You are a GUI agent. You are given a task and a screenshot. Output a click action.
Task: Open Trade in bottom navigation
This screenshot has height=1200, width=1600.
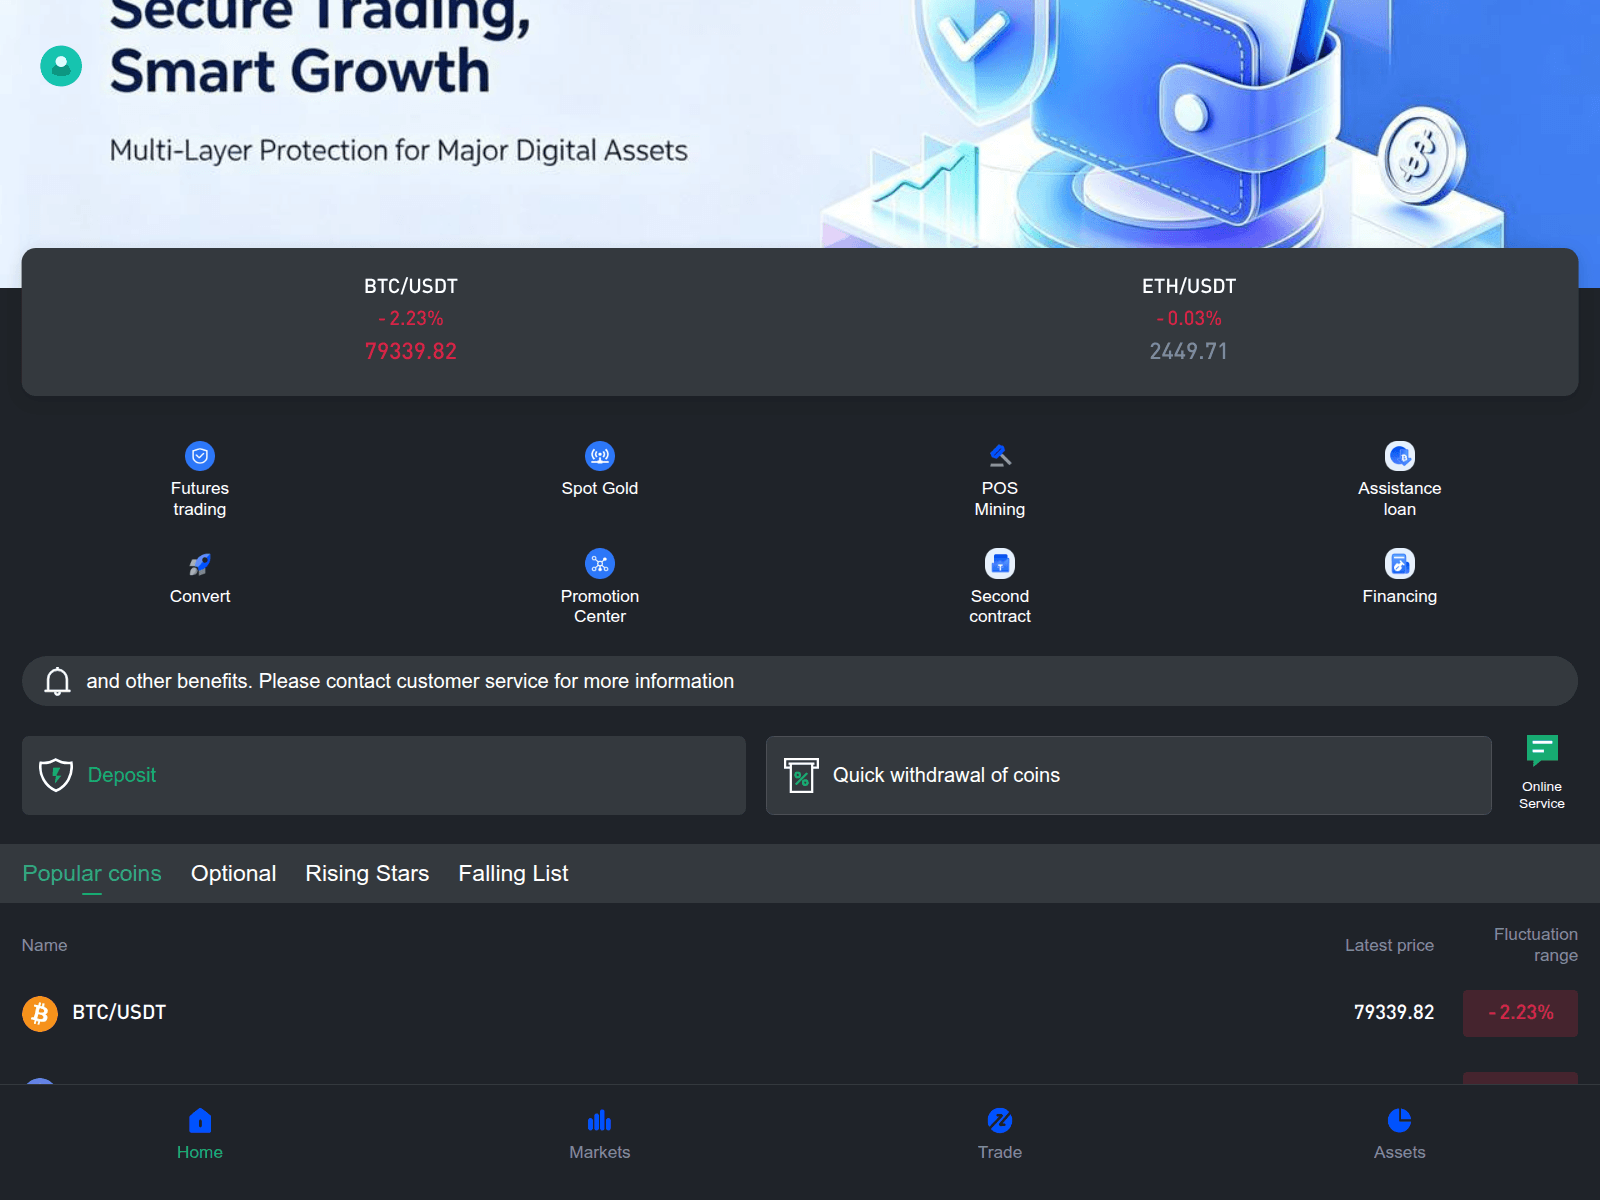(x=1000, y=1134)
